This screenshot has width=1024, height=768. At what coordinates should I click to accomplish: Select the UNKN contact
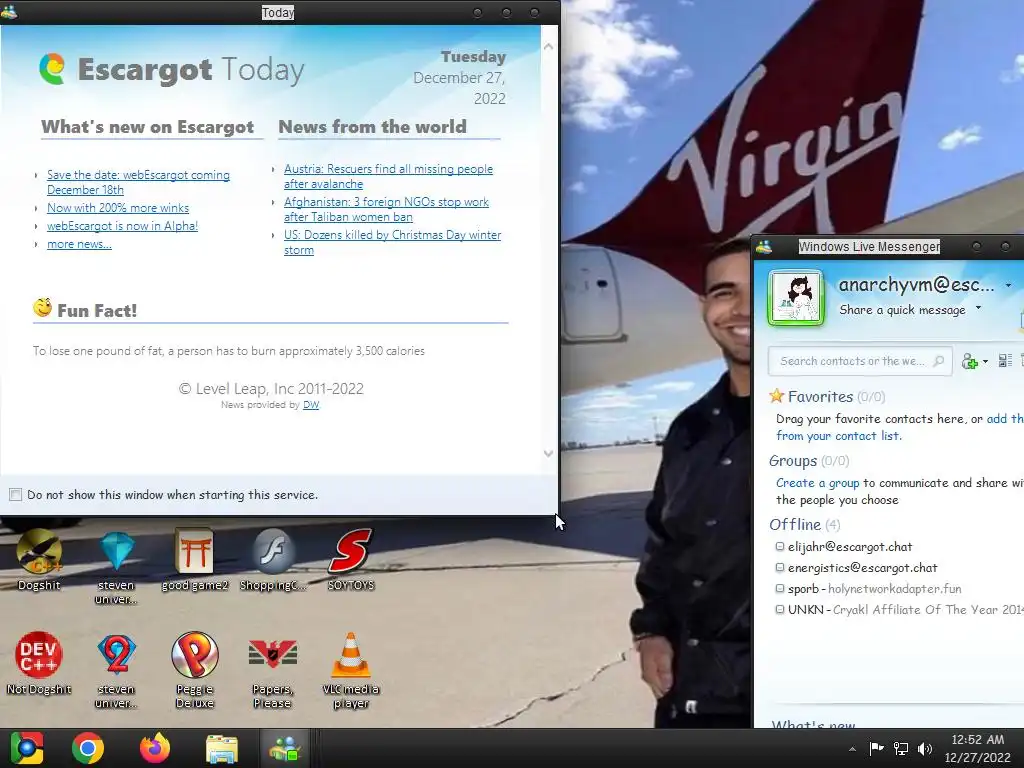899,609
